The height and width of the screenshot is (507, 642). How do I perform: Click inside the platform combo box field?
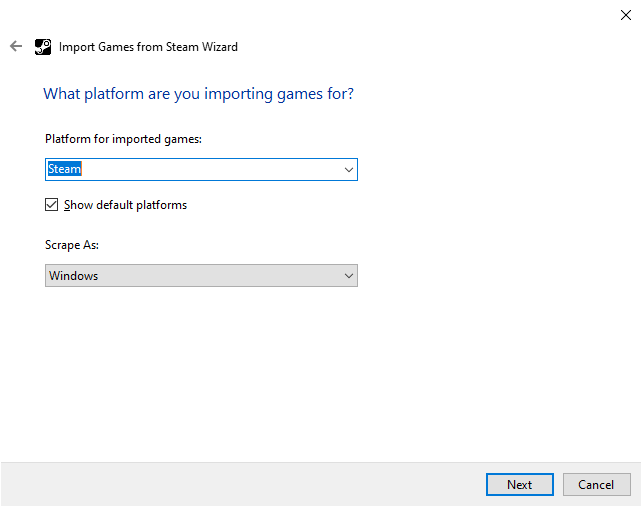pos(201,170)
